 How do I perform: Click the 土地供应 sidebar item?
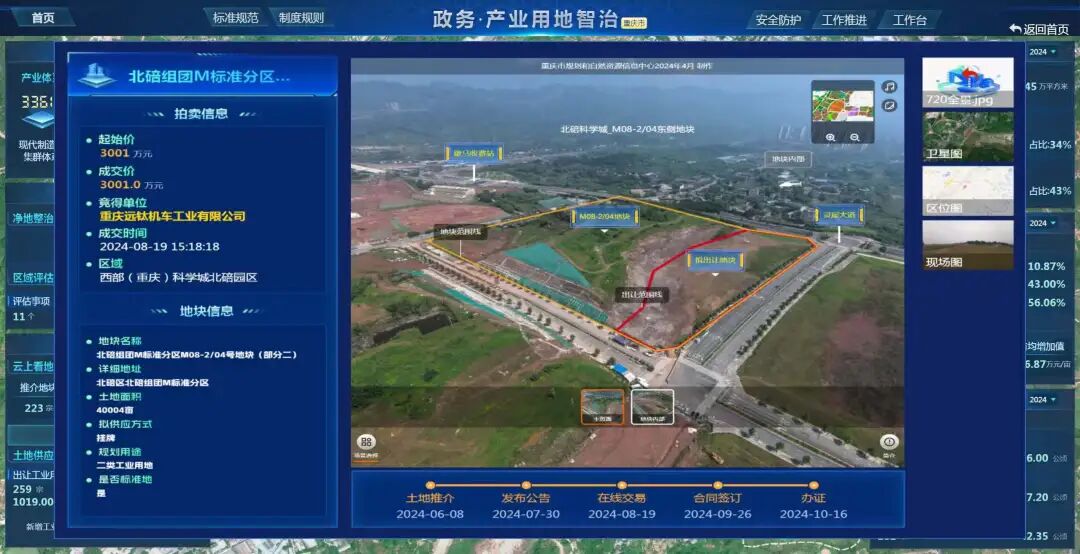pyautogui.click(x=32, y=455)
